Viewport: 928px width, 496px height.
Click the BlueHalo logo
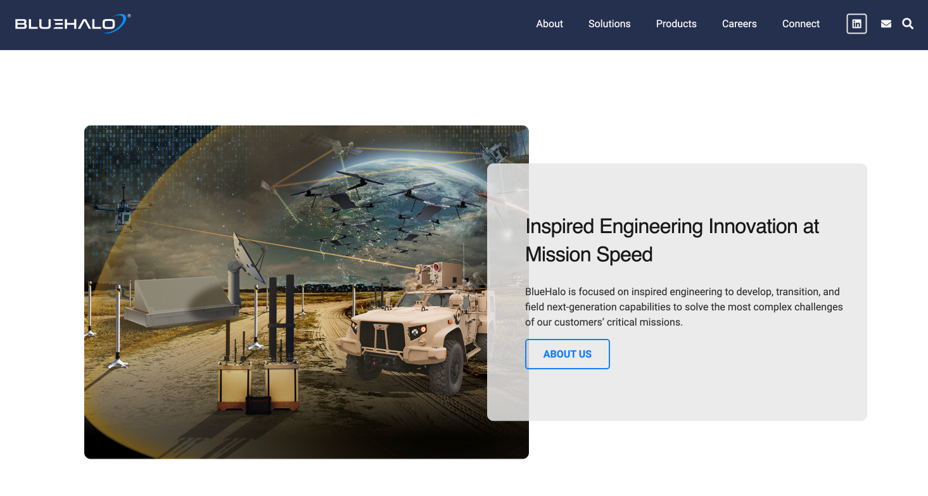(72, 24)
